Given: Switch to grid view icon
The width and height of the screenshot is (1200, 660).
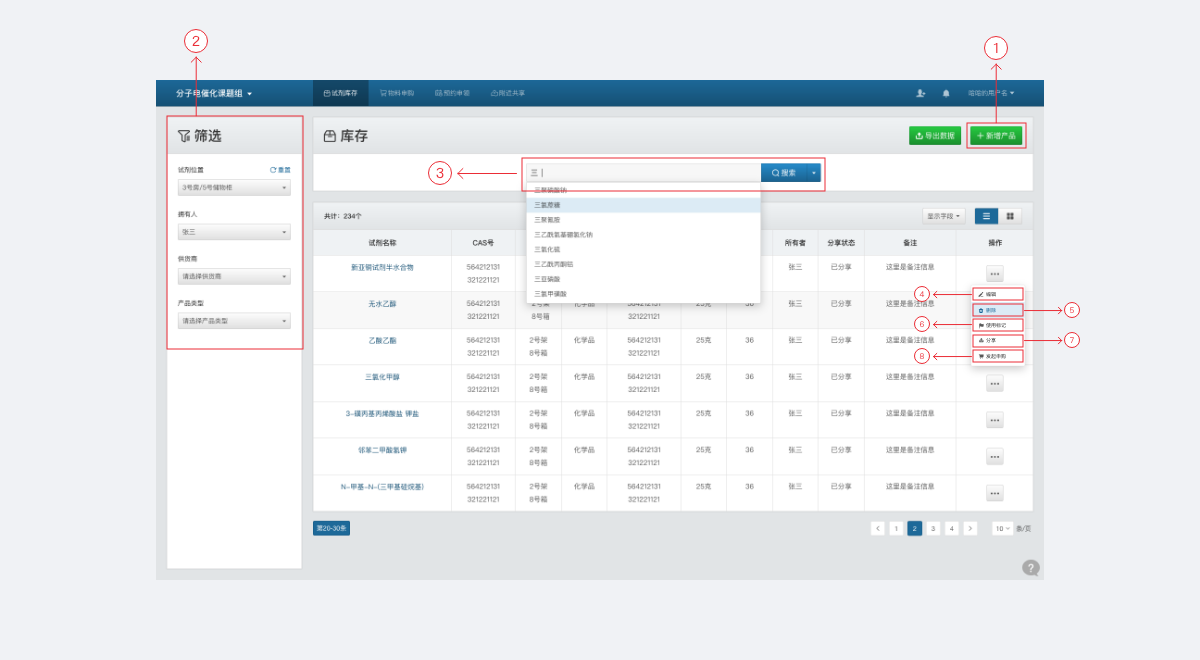Looking at the screenshot, I should pyautogui.click(x=1010, y=215).
